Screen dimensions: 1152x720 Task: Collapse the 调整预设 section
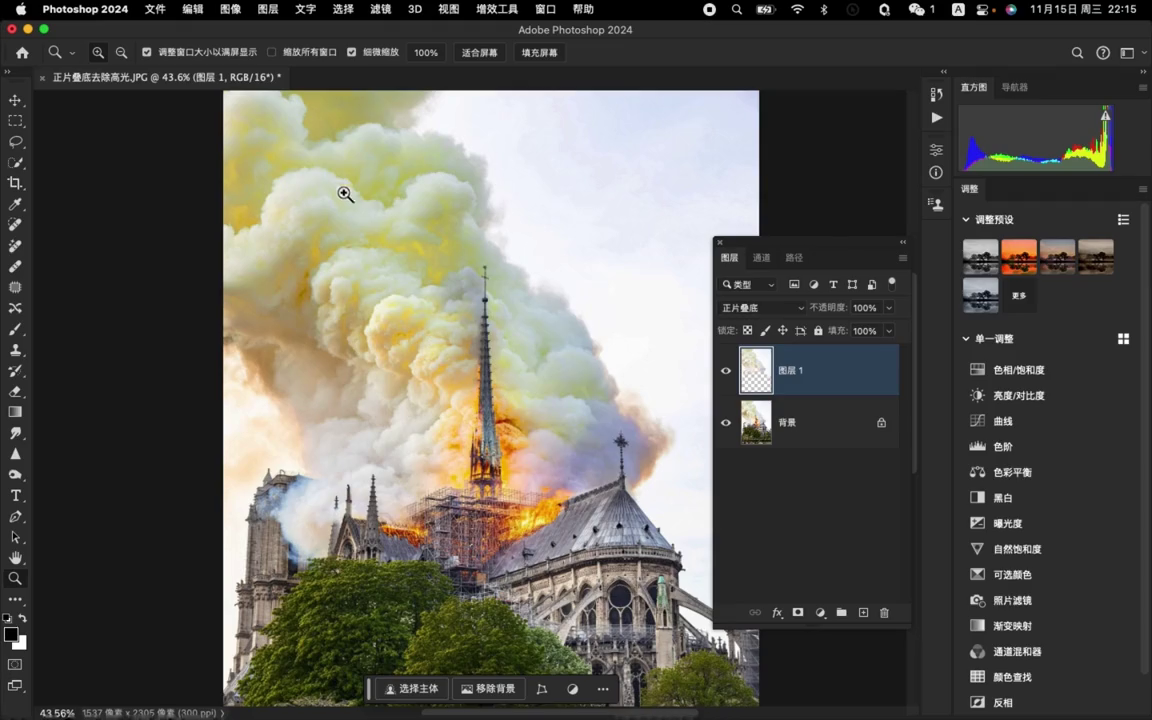click(x=966, y=220)
